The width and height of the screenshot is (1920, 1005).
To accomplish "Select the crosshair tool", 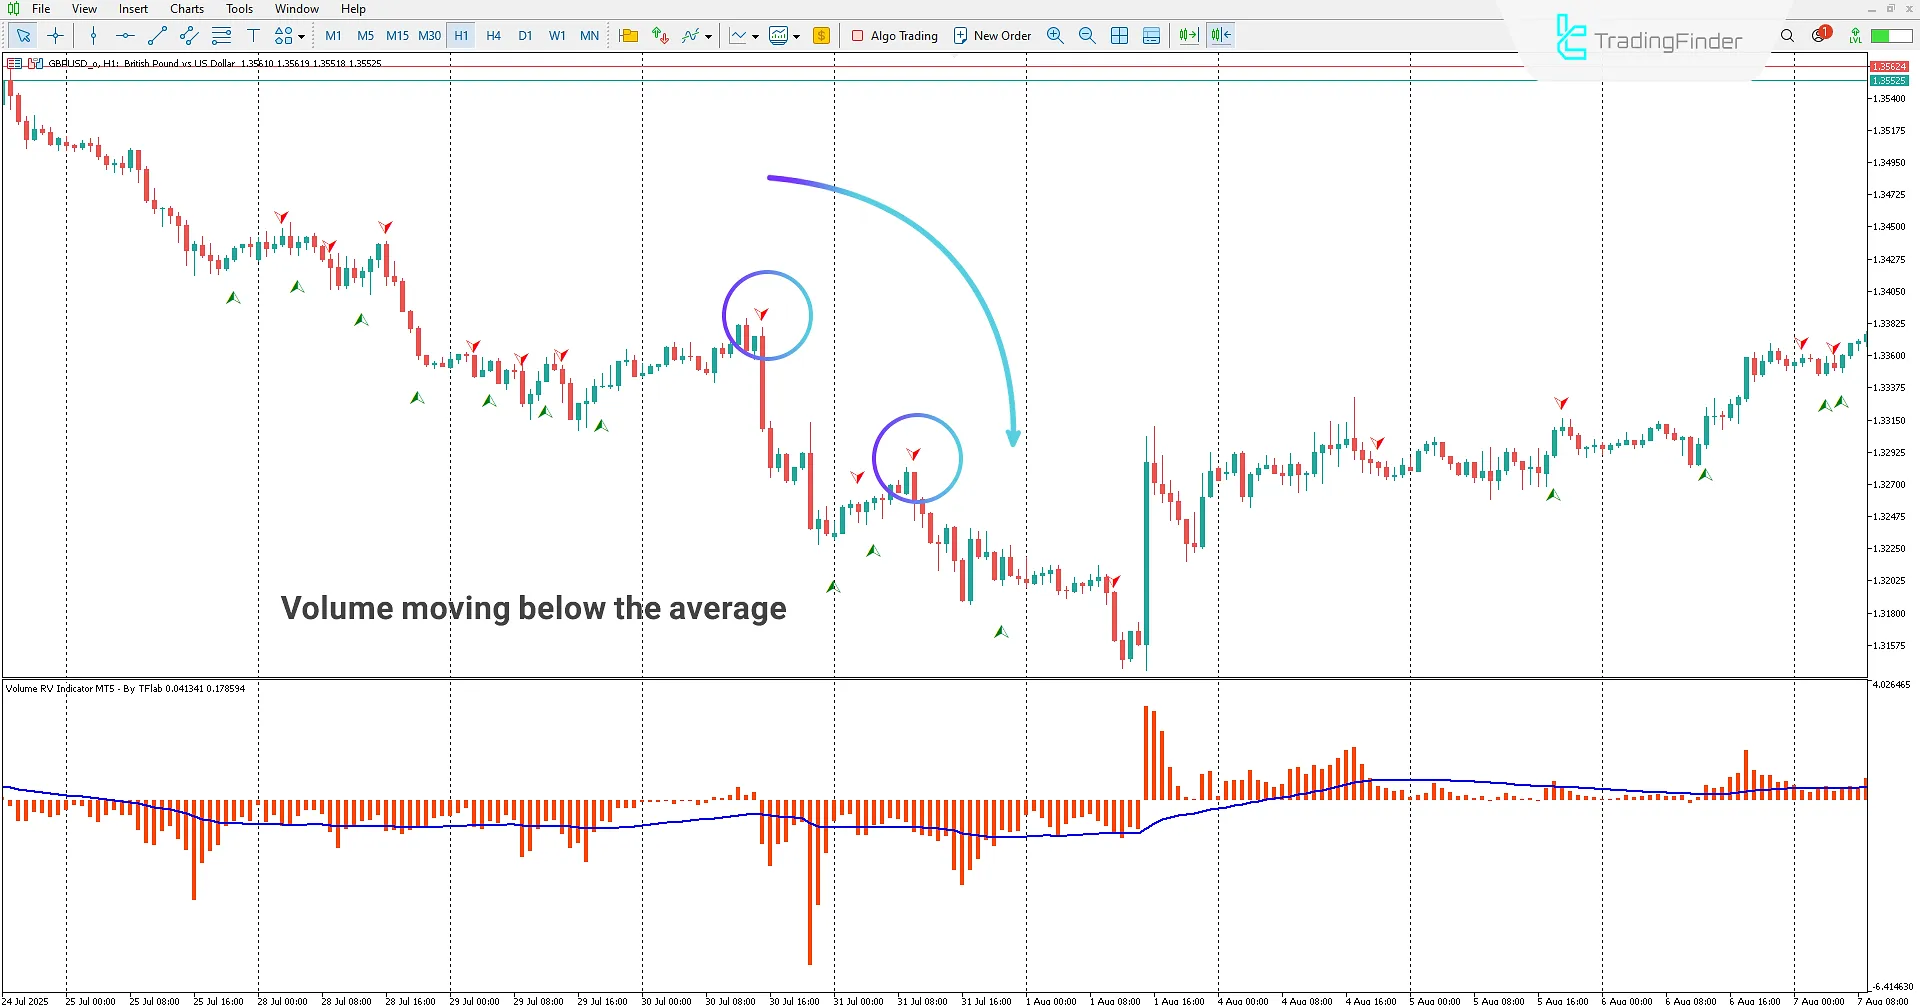I will (56, 35).
